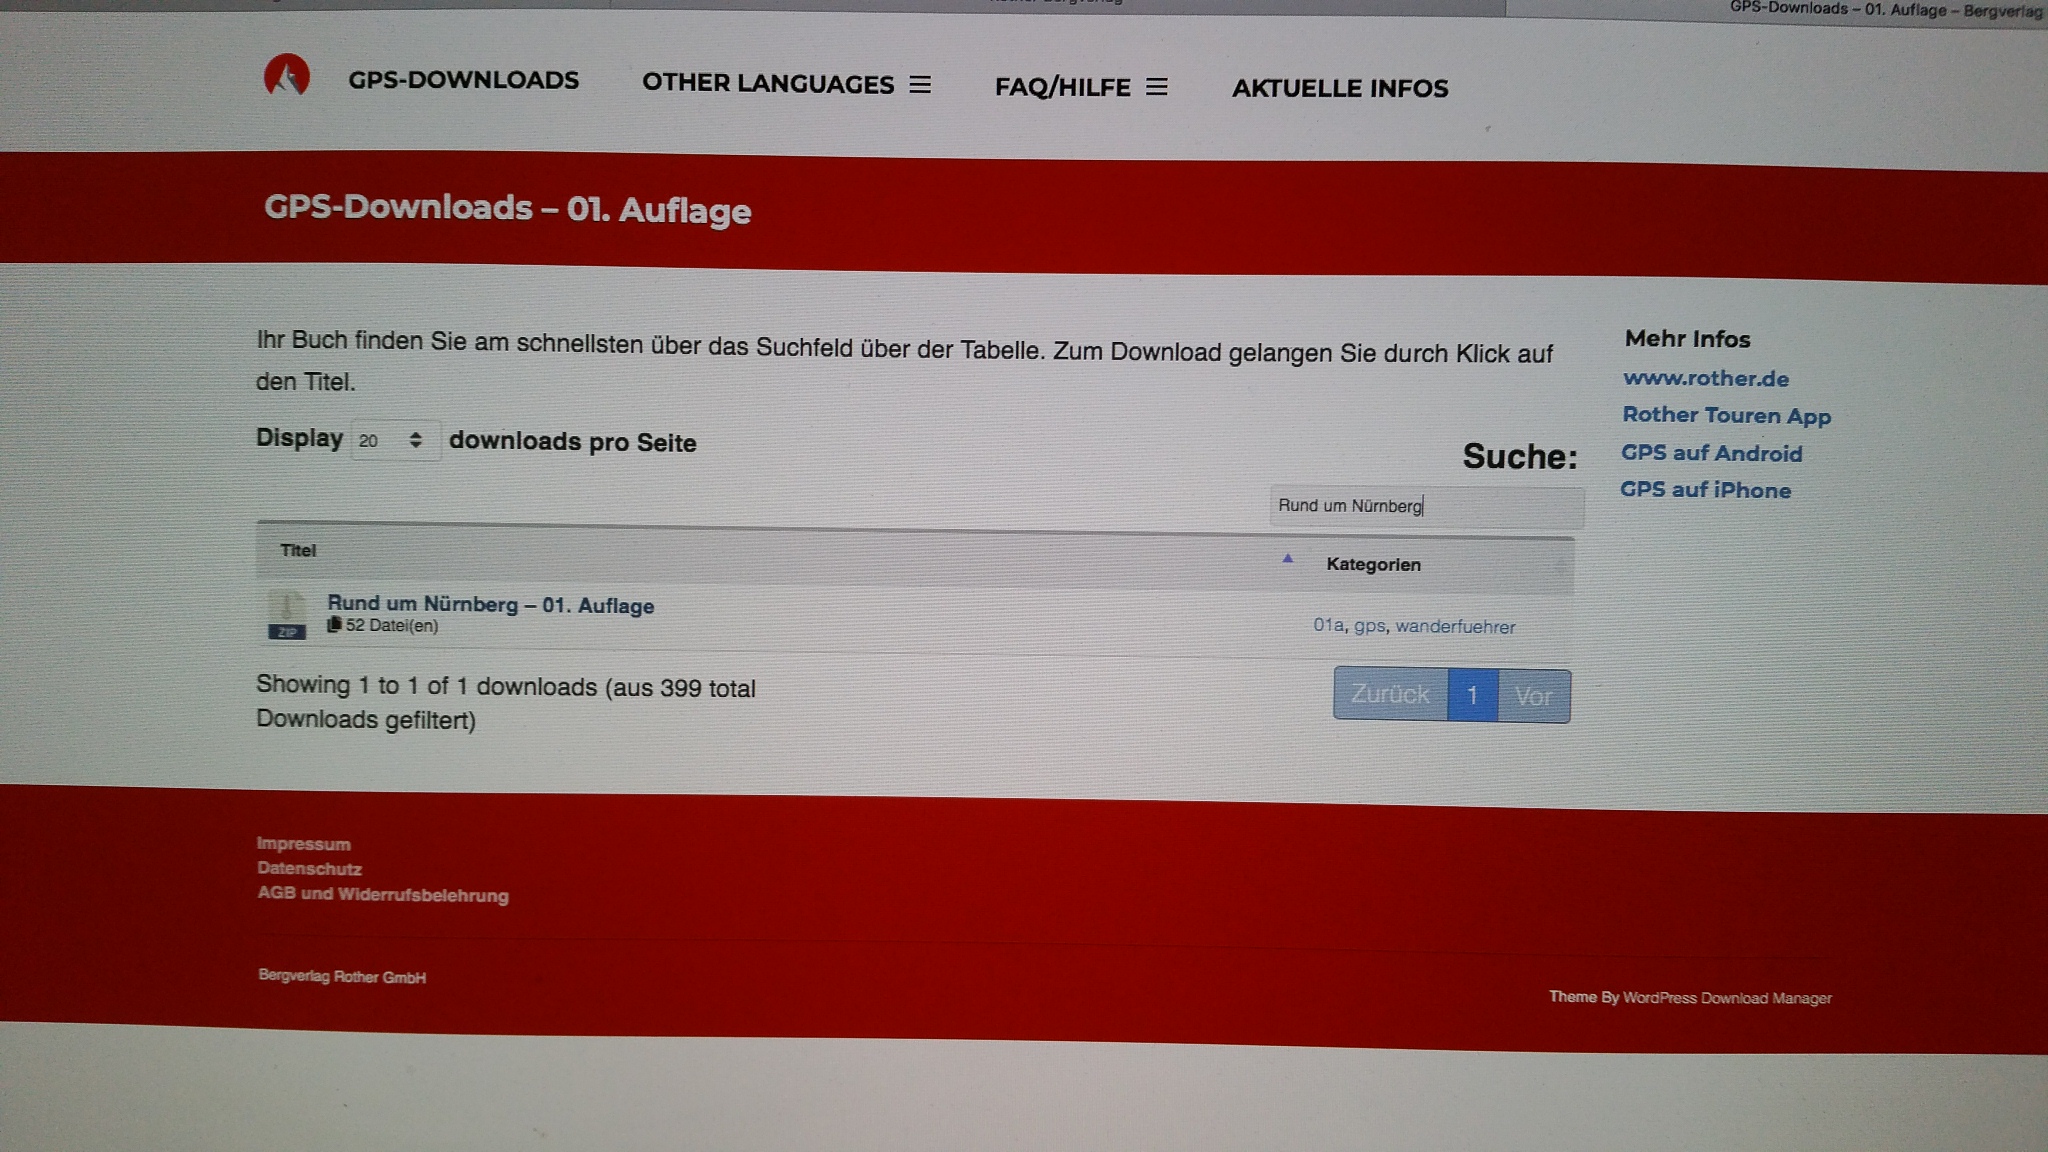Open AGB und Widerrufsbelehrung footer link
Screen dimensions: 2048x1152
click(x=383, y=894)
